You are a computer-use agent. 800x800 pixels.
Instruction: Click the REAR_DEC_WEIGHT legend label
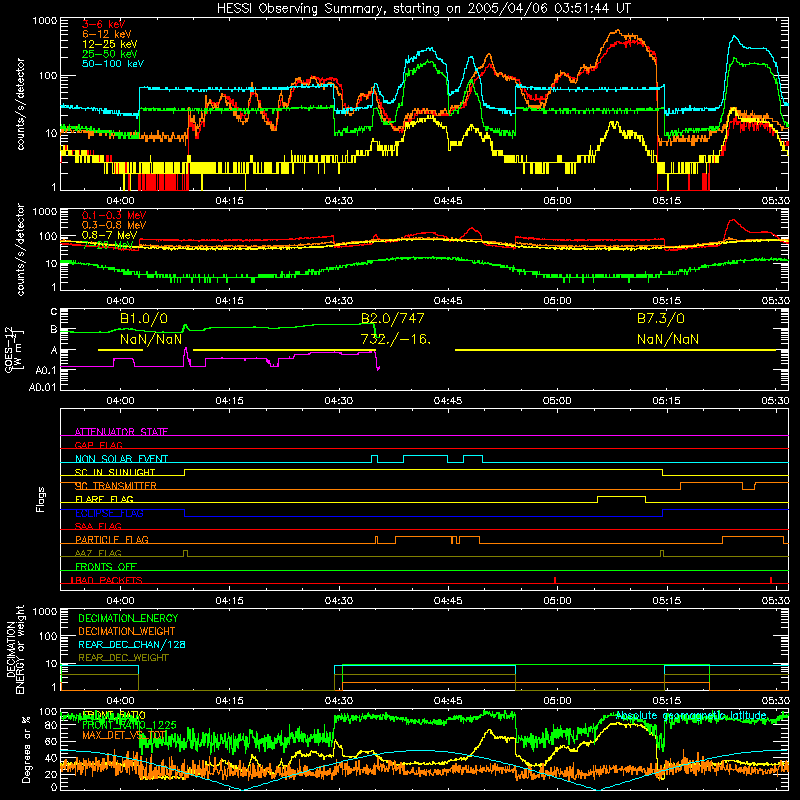point(123,658)
